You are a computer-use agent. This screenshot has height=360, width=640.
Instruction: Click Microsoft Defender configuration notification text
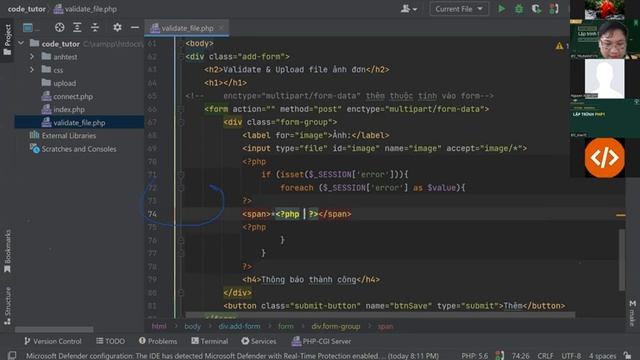(232, 356)
